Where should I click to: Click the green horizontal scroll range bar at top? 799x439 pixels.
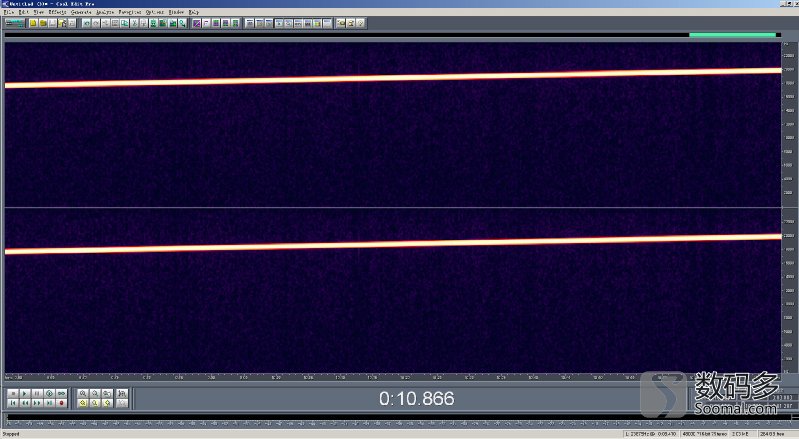pos(732,35)
